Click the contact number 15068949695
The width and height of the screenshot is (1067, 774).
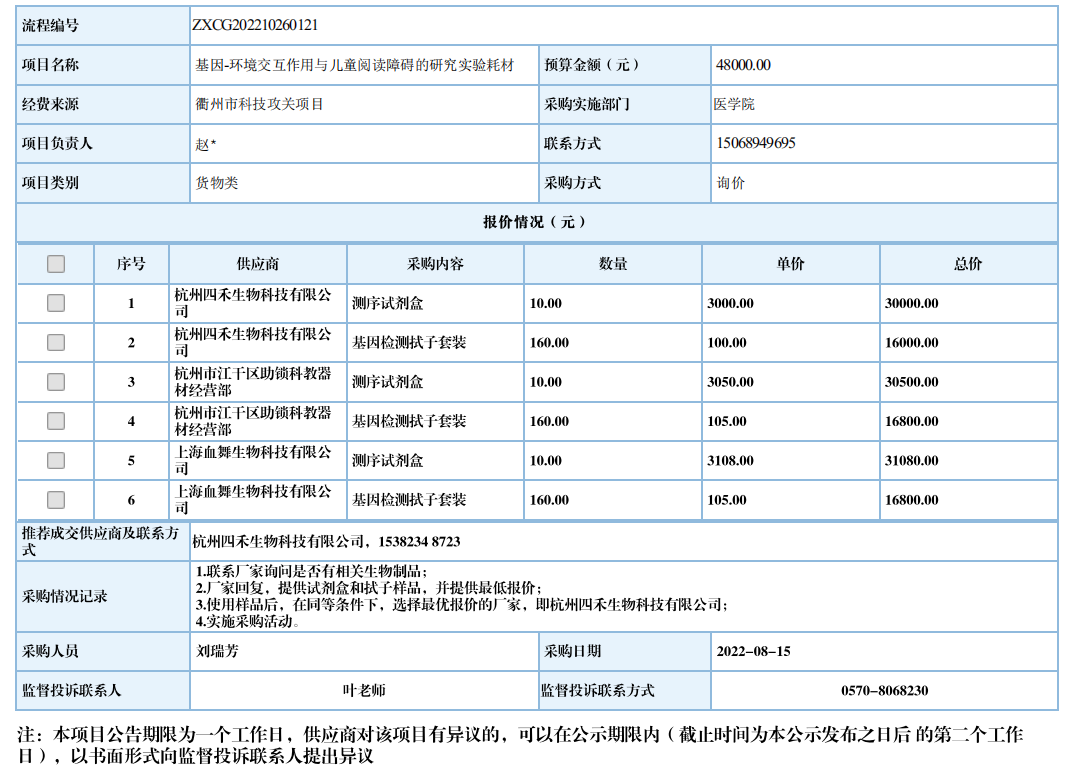(756, 143)
